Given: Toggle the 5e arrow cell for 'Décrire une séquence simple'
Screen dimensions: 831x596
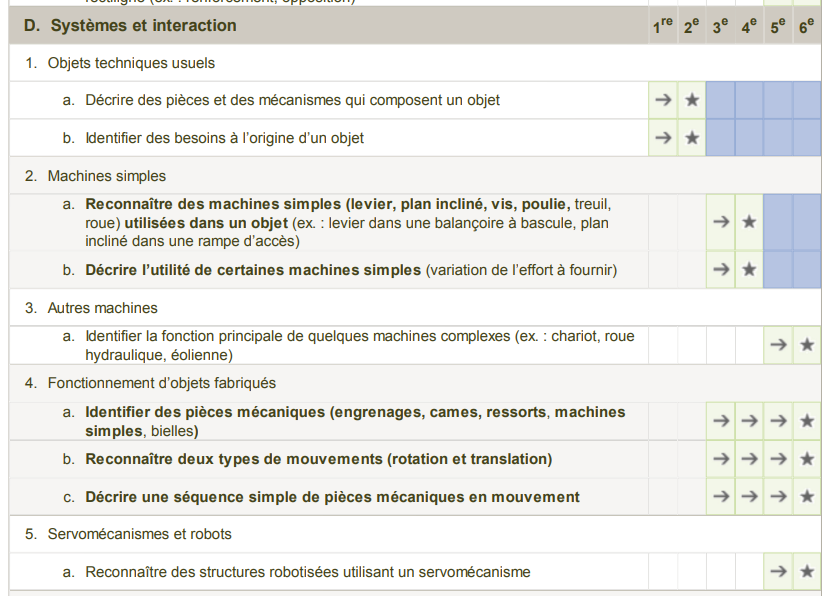Looking at the screenshot, I should point(777,495).
